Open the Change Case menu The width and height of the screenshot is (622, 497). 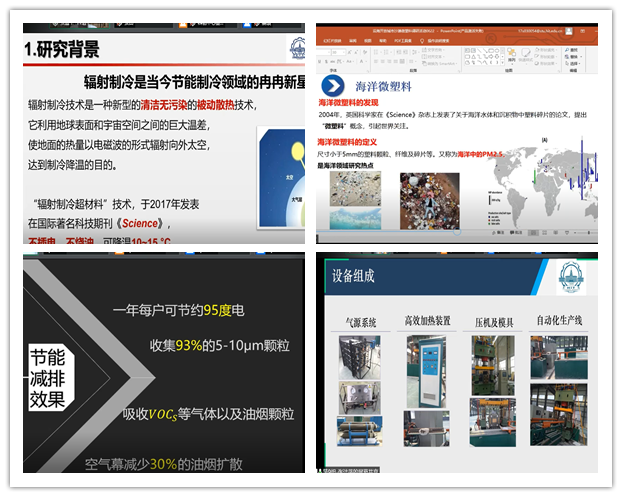[x=350, y=61]
